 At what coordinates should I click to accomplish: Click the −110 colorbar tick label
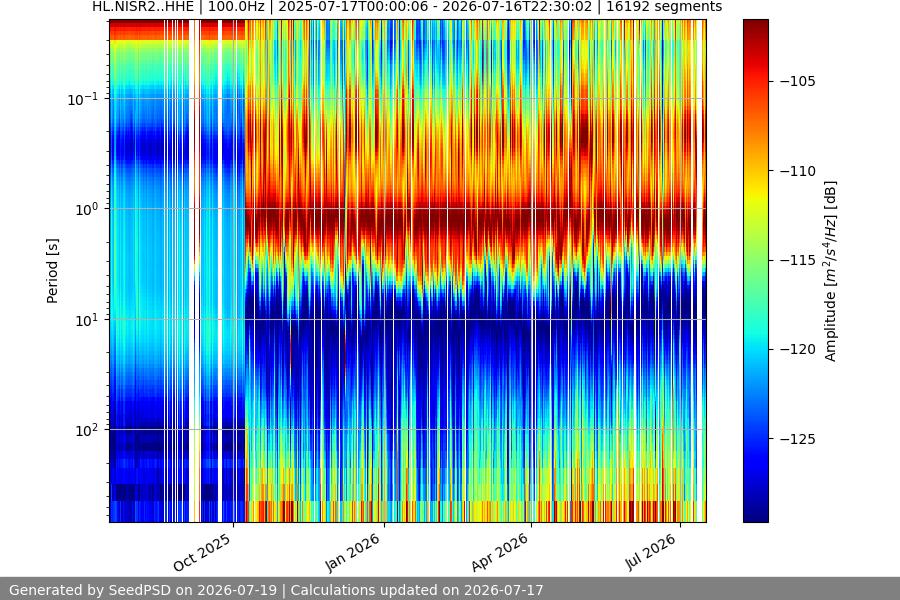798,171
